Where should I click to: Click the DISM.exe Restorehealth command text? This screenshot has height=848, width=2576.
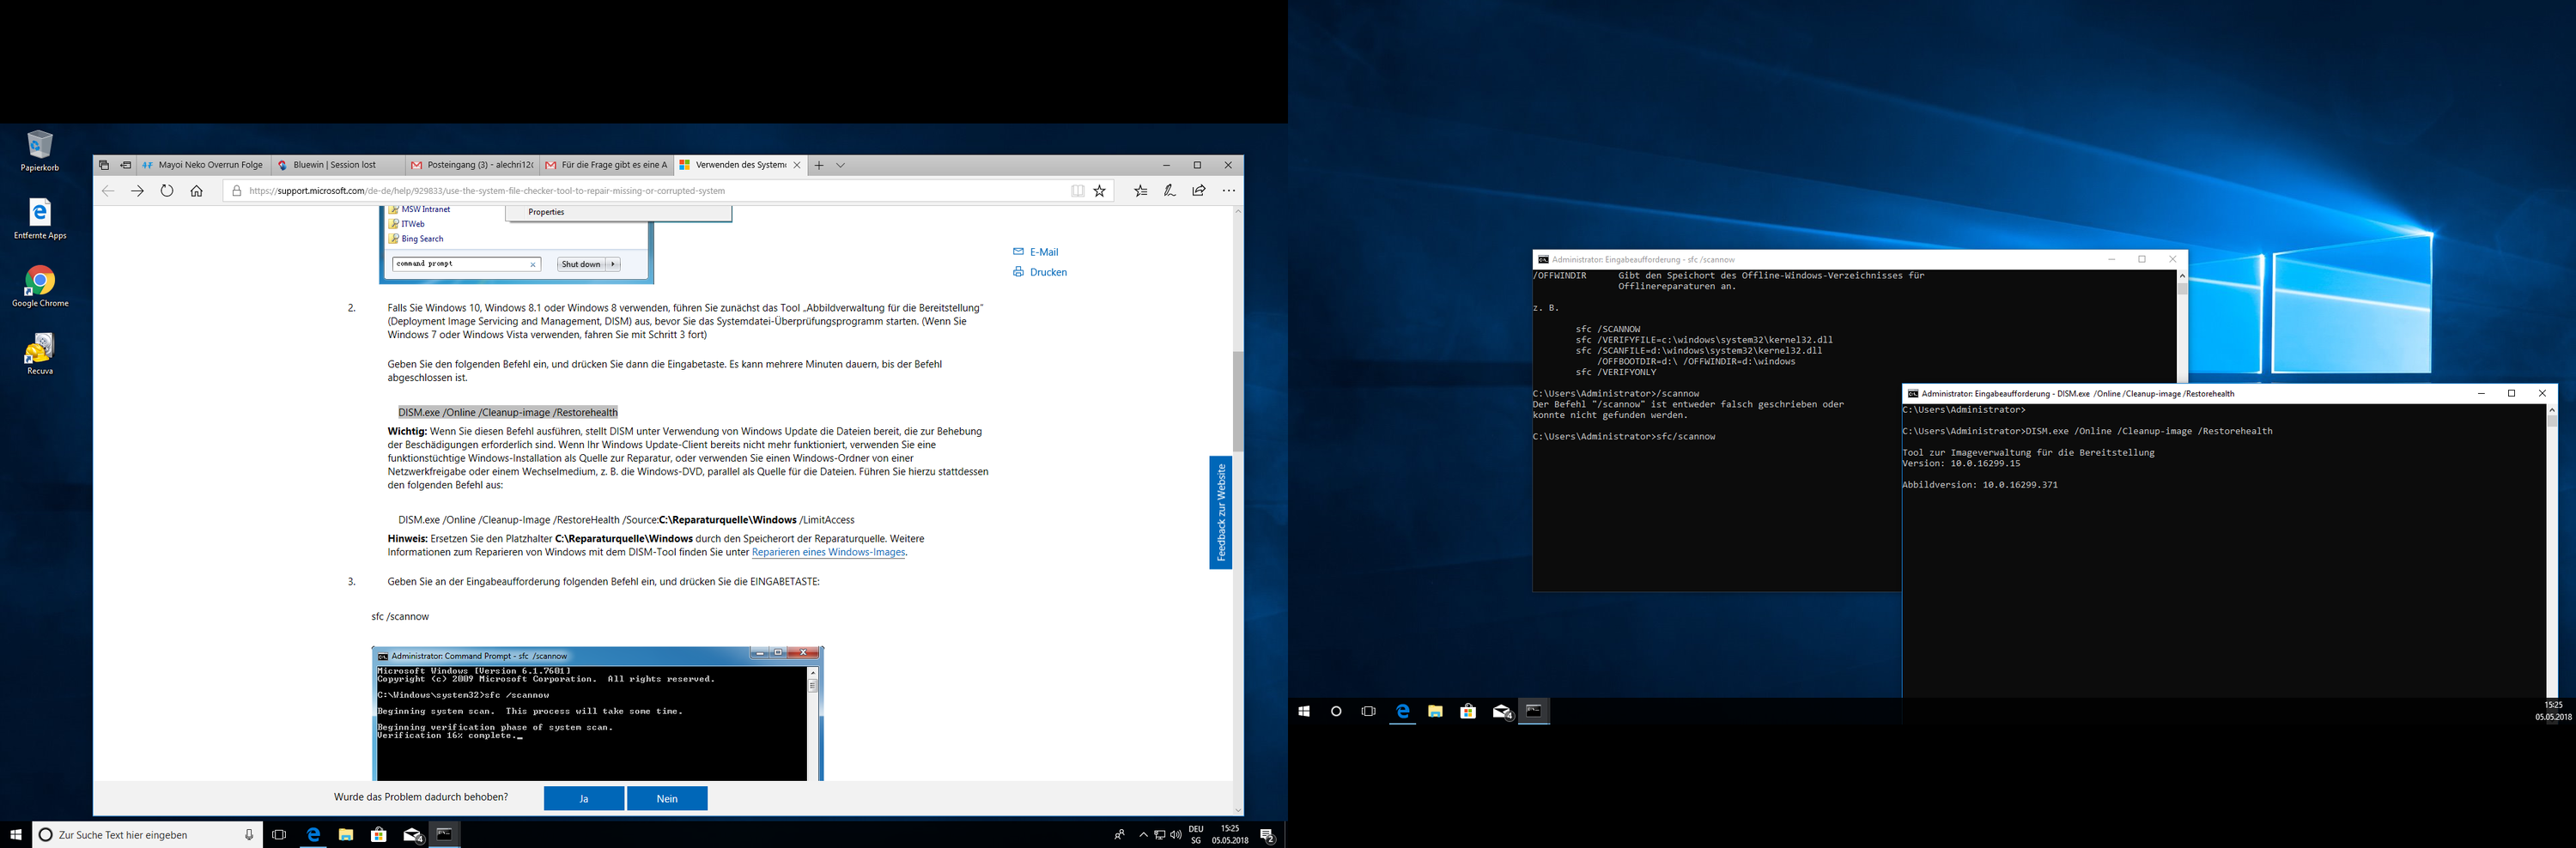508,412
